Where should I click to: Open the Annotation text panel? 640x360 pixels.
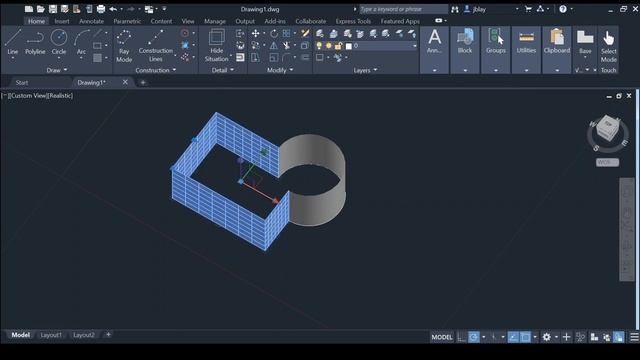point(434,49)
